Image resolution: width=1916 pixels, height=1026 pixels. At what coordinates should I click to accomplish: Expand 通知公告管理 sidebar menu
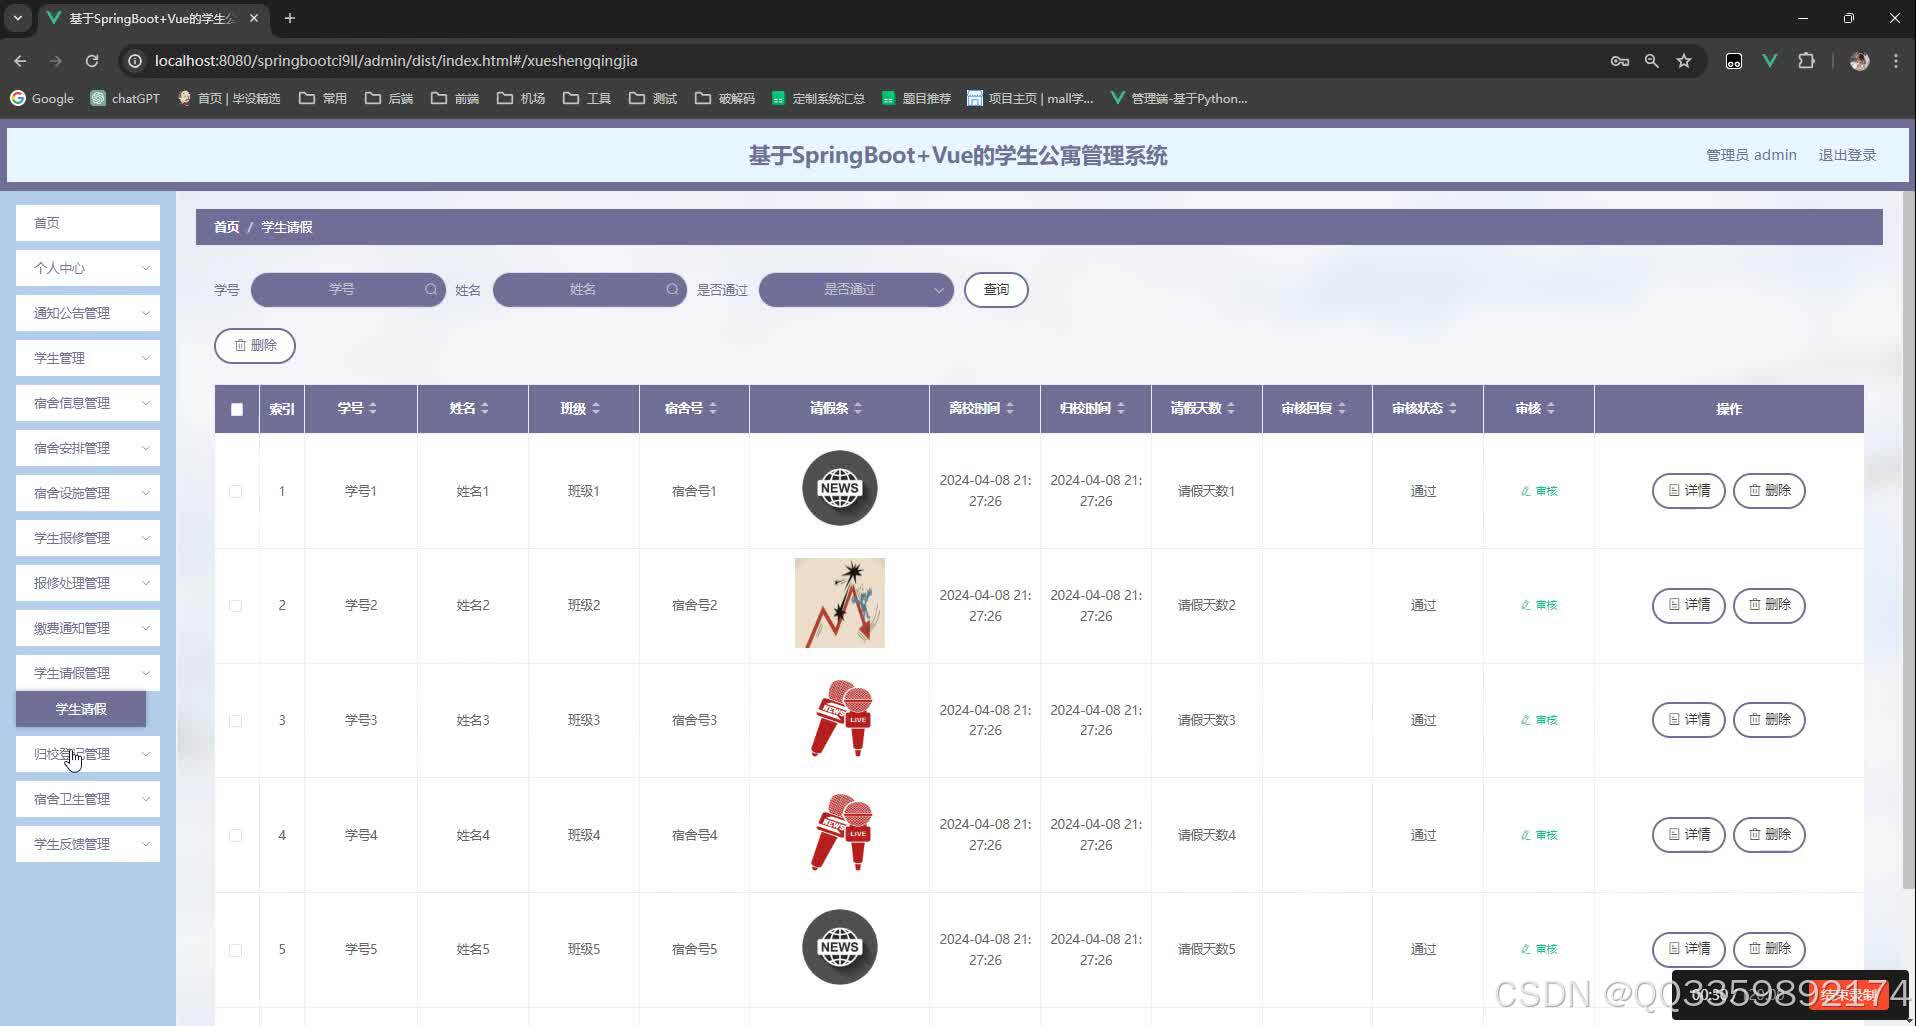pos(88,313)
